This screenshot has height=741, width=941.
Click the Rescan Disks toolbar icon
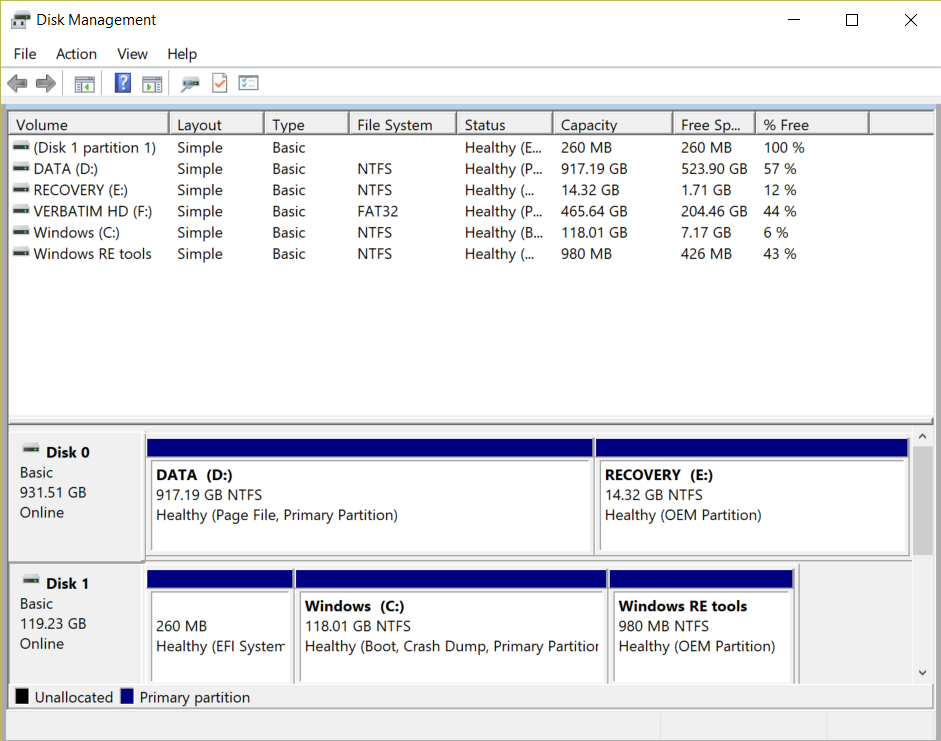[x=190, y=84]
